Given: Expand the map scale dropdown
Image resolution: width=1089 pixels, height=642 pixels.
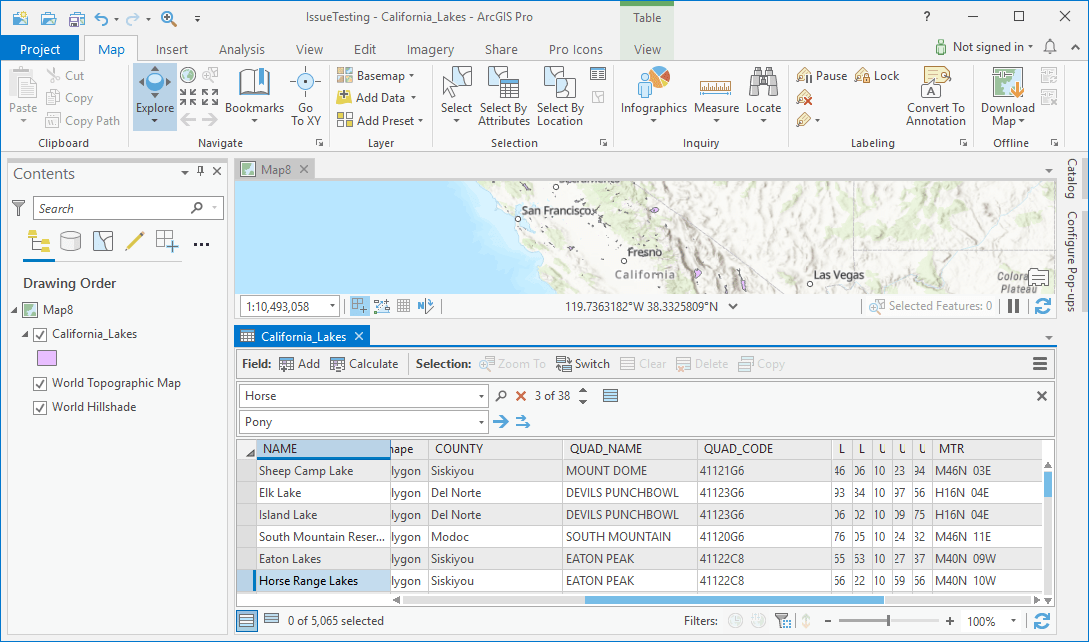Looking at the screenshot, I should click(x=330, y=307).
